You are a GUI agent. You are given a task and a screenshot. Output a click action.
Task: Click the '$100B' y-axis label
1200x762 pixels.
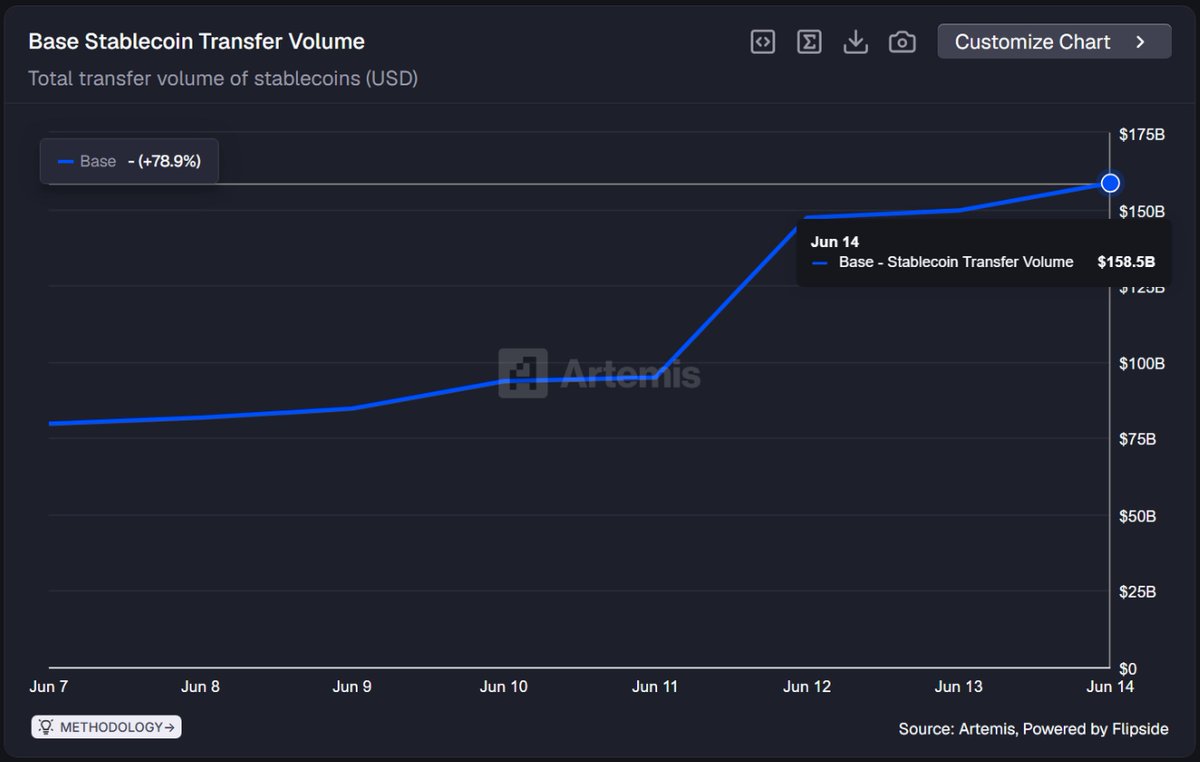pyautogui.click(x=1142, y=364)
